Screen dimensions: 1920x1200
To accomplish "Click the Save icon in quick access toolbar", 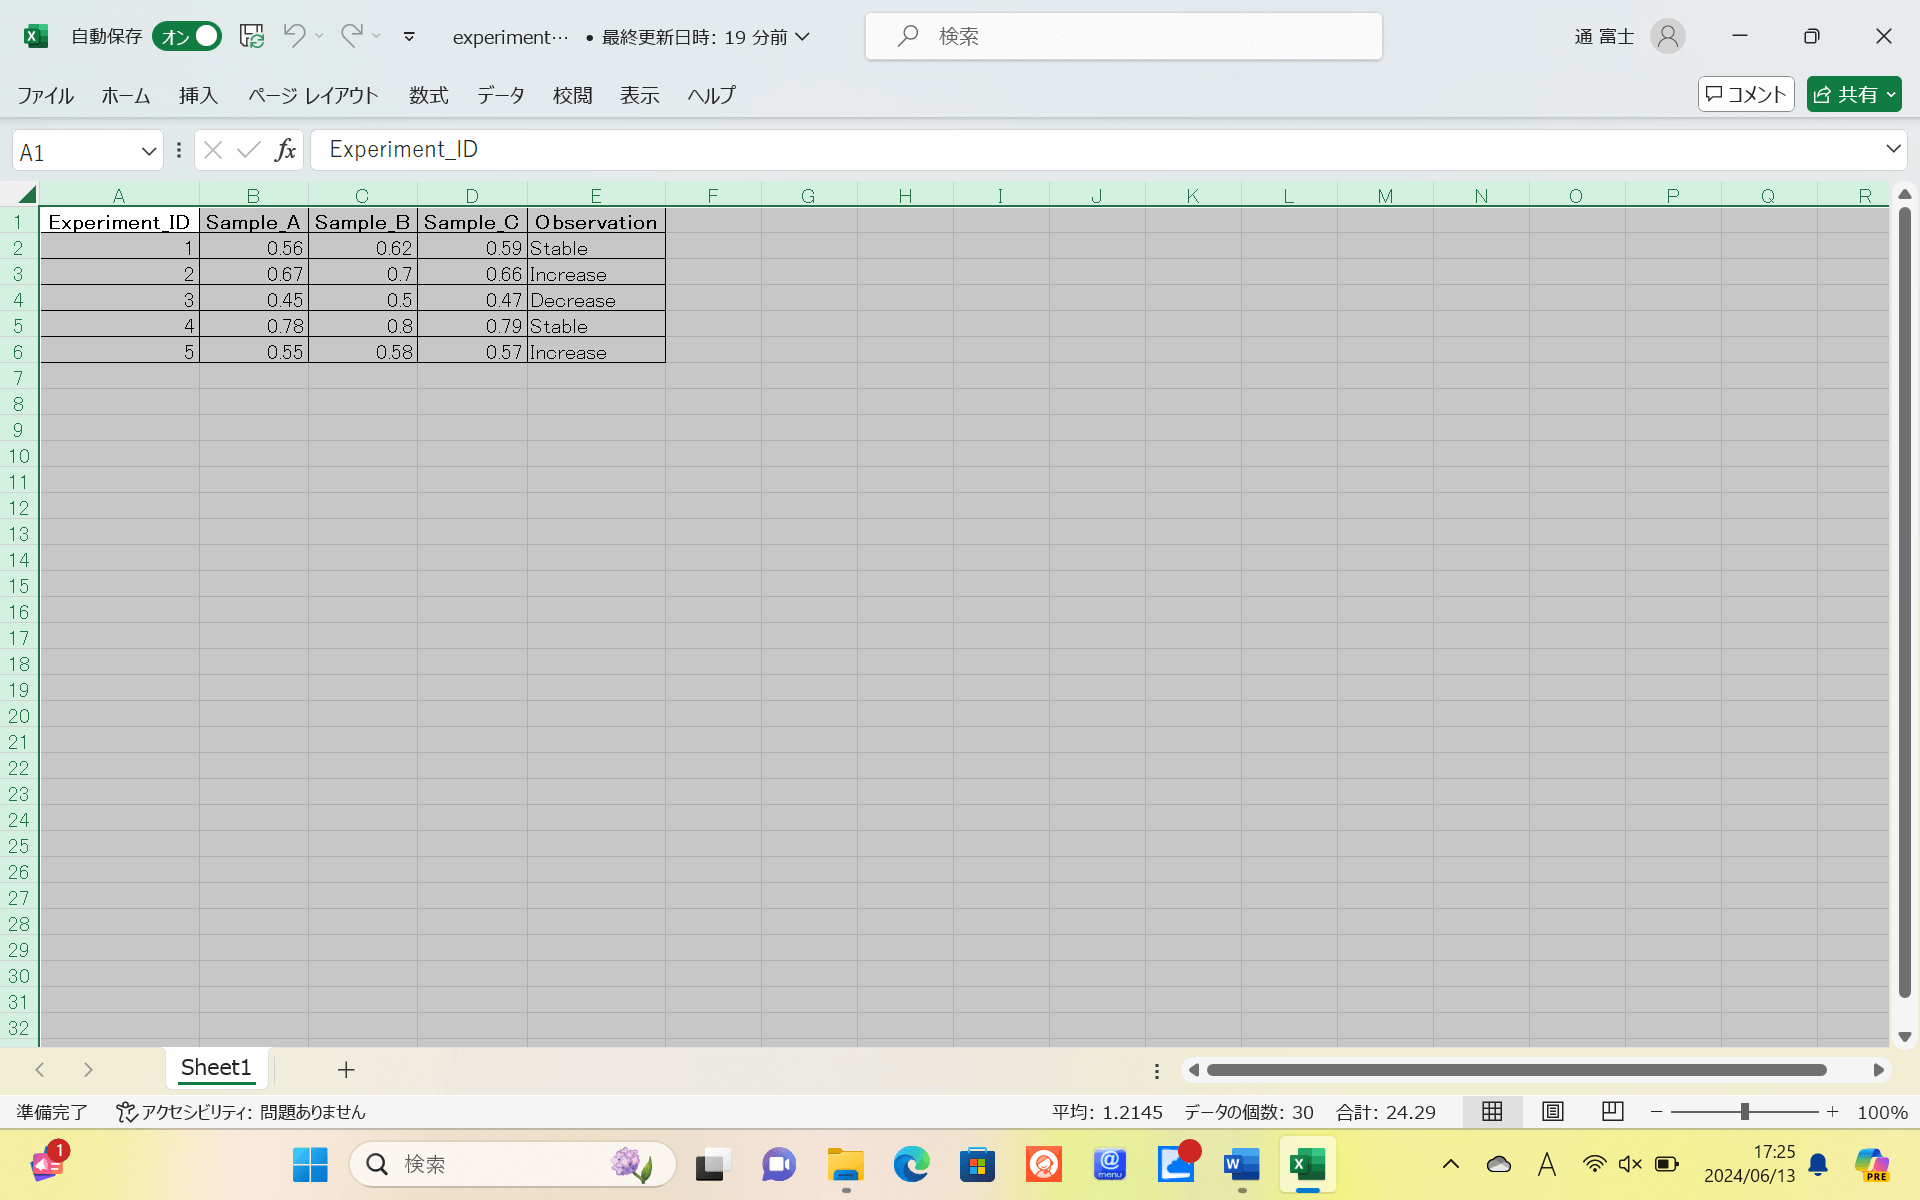I will point(252,36).
